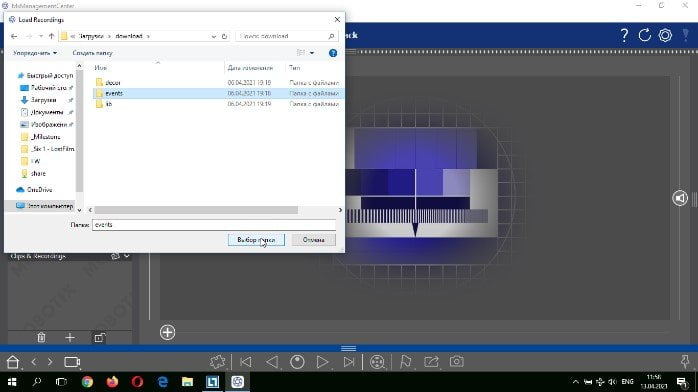Click the pin icon at bottom right
698x392 pixels.
685,361
